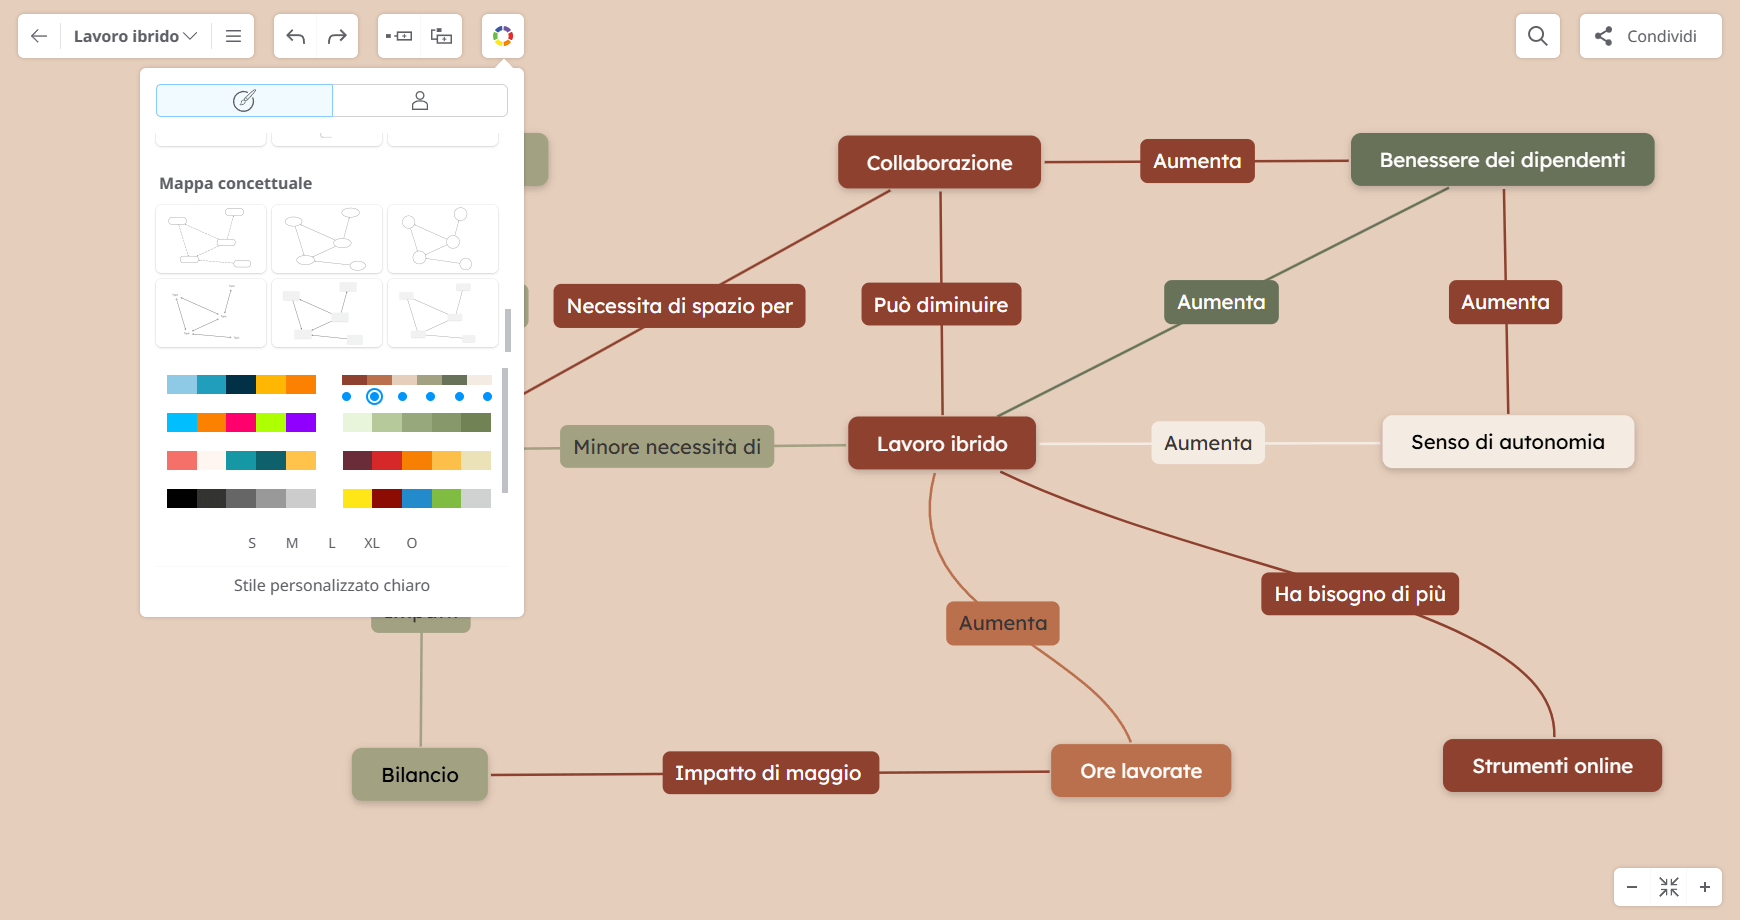Click the Ha bisogno di più label
The height and width of the screenshot is (920, 1740).
1360,594
